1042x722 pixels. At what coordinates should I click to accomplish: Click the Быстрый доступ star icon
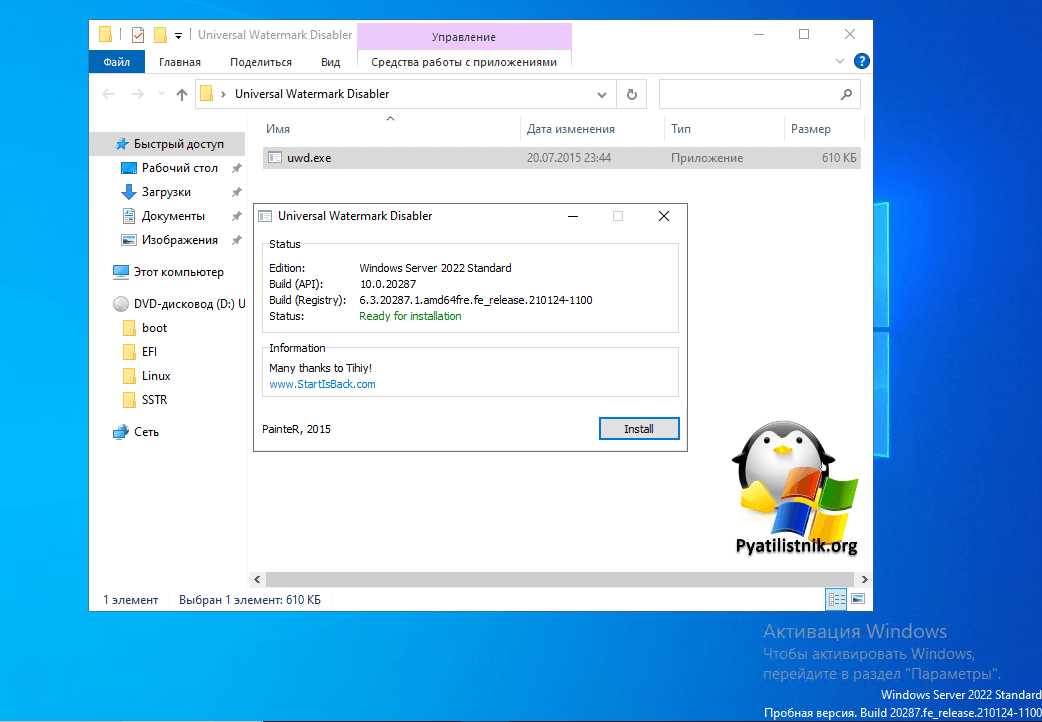tap(122, 144)
